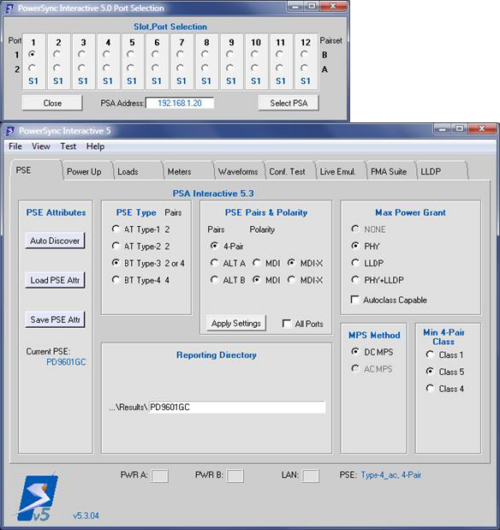
Task: Click the LAN status indicator box
Action: 310,476
